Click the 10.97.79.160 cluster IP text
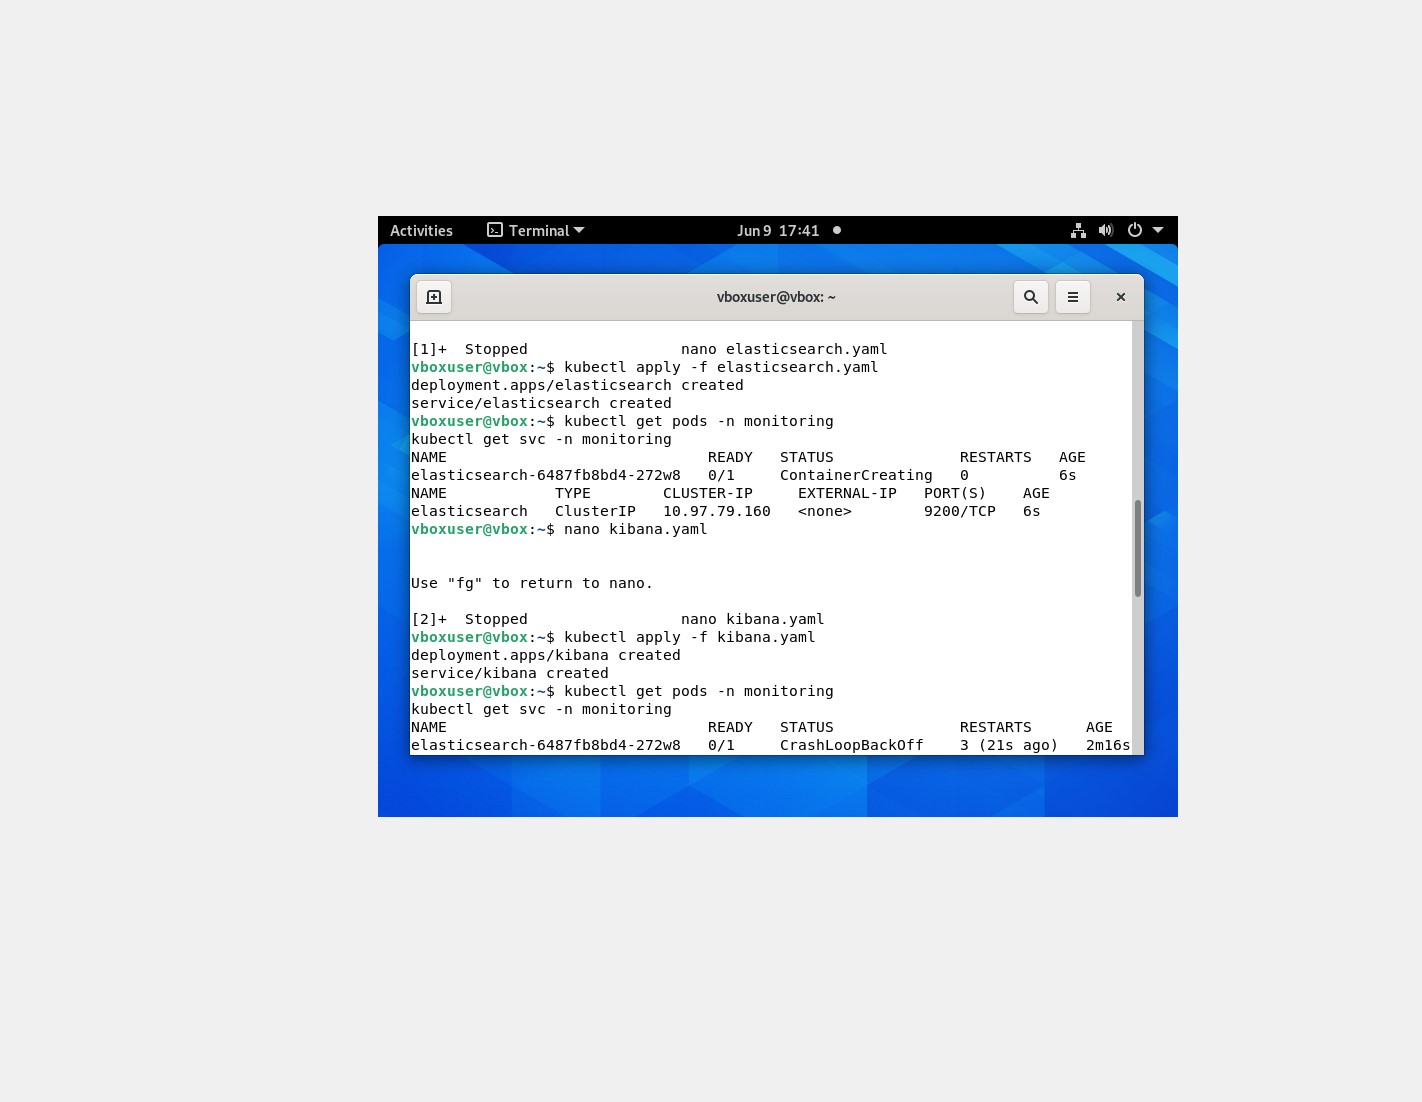This screenshot has width=1422, height=1102. coord(716,511)
